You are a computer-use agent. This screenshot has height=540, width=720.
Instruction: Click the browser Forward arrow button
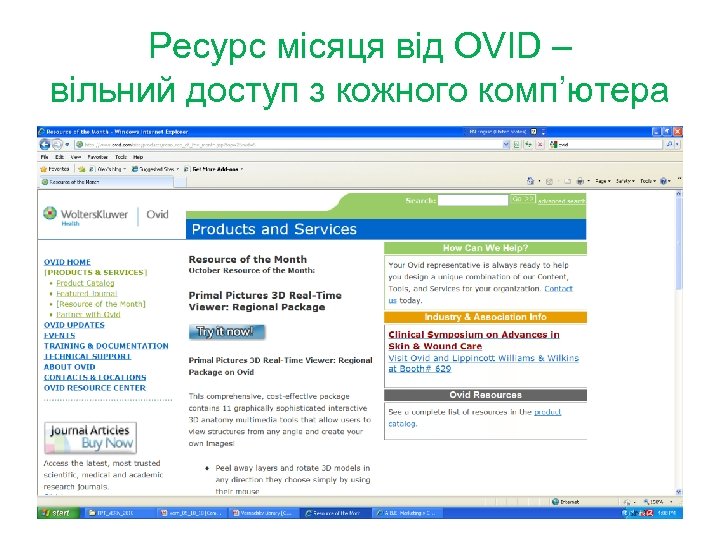pos(56,145)
